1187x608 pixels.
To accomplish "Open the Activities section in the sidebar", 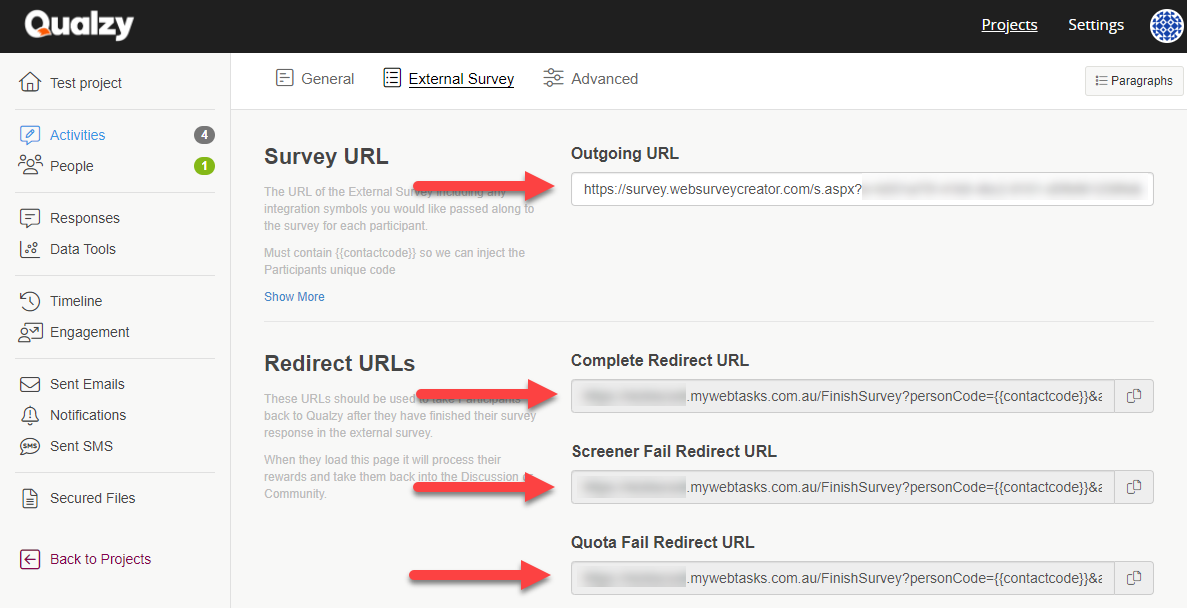I will (77, 134).
